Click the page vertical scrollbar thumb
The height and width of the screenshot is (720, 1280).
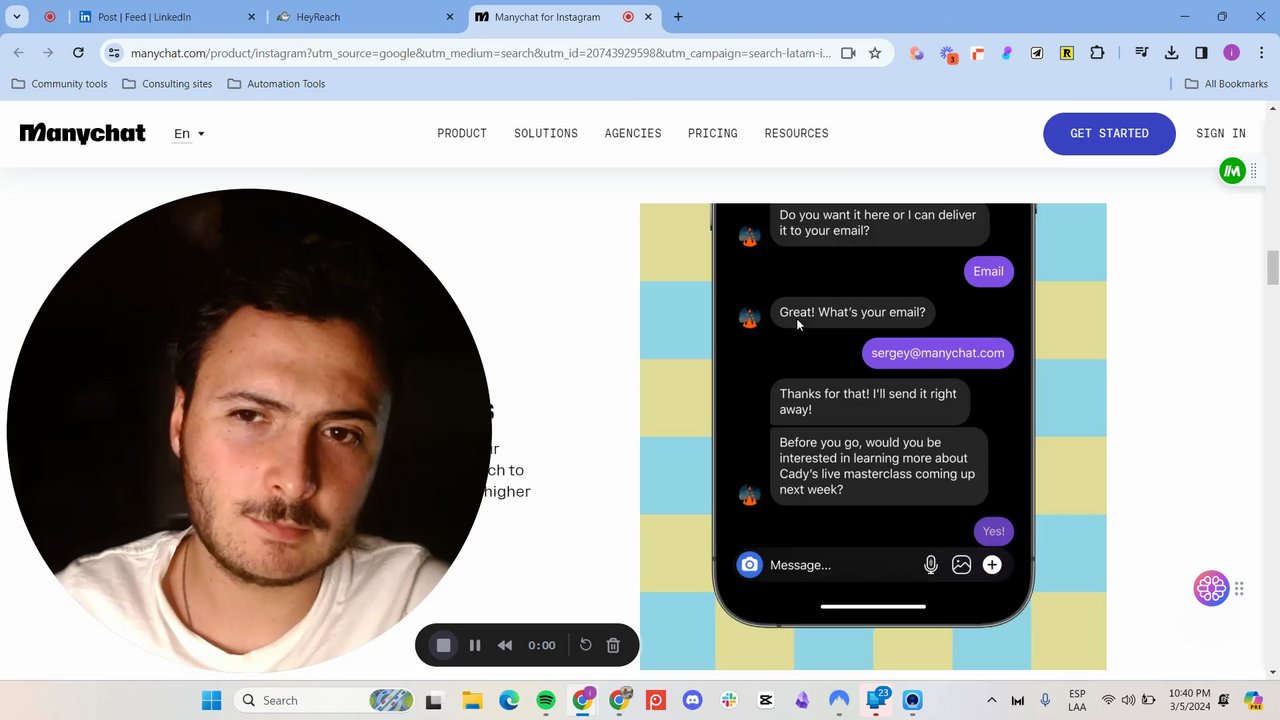coord(1273,267)
